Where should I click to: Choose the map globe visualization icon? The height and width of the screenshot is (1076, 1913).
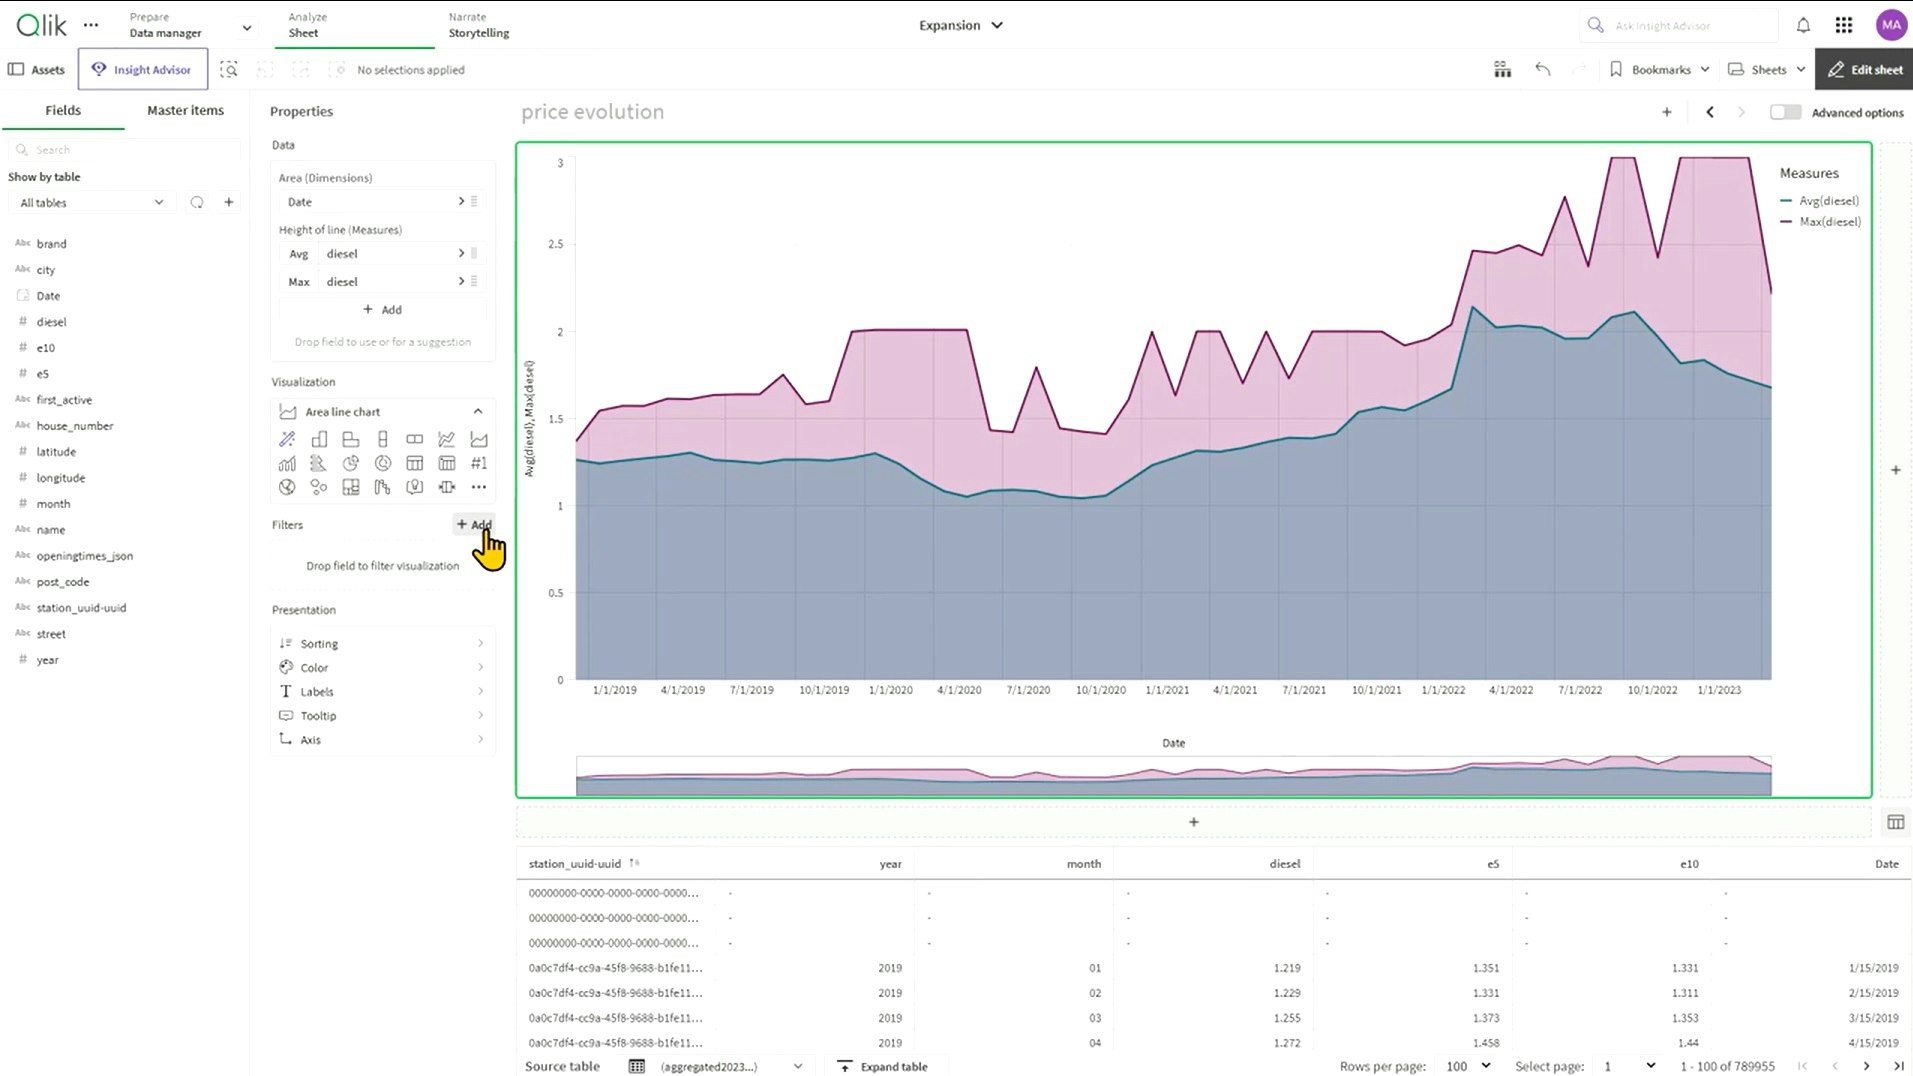287,487
